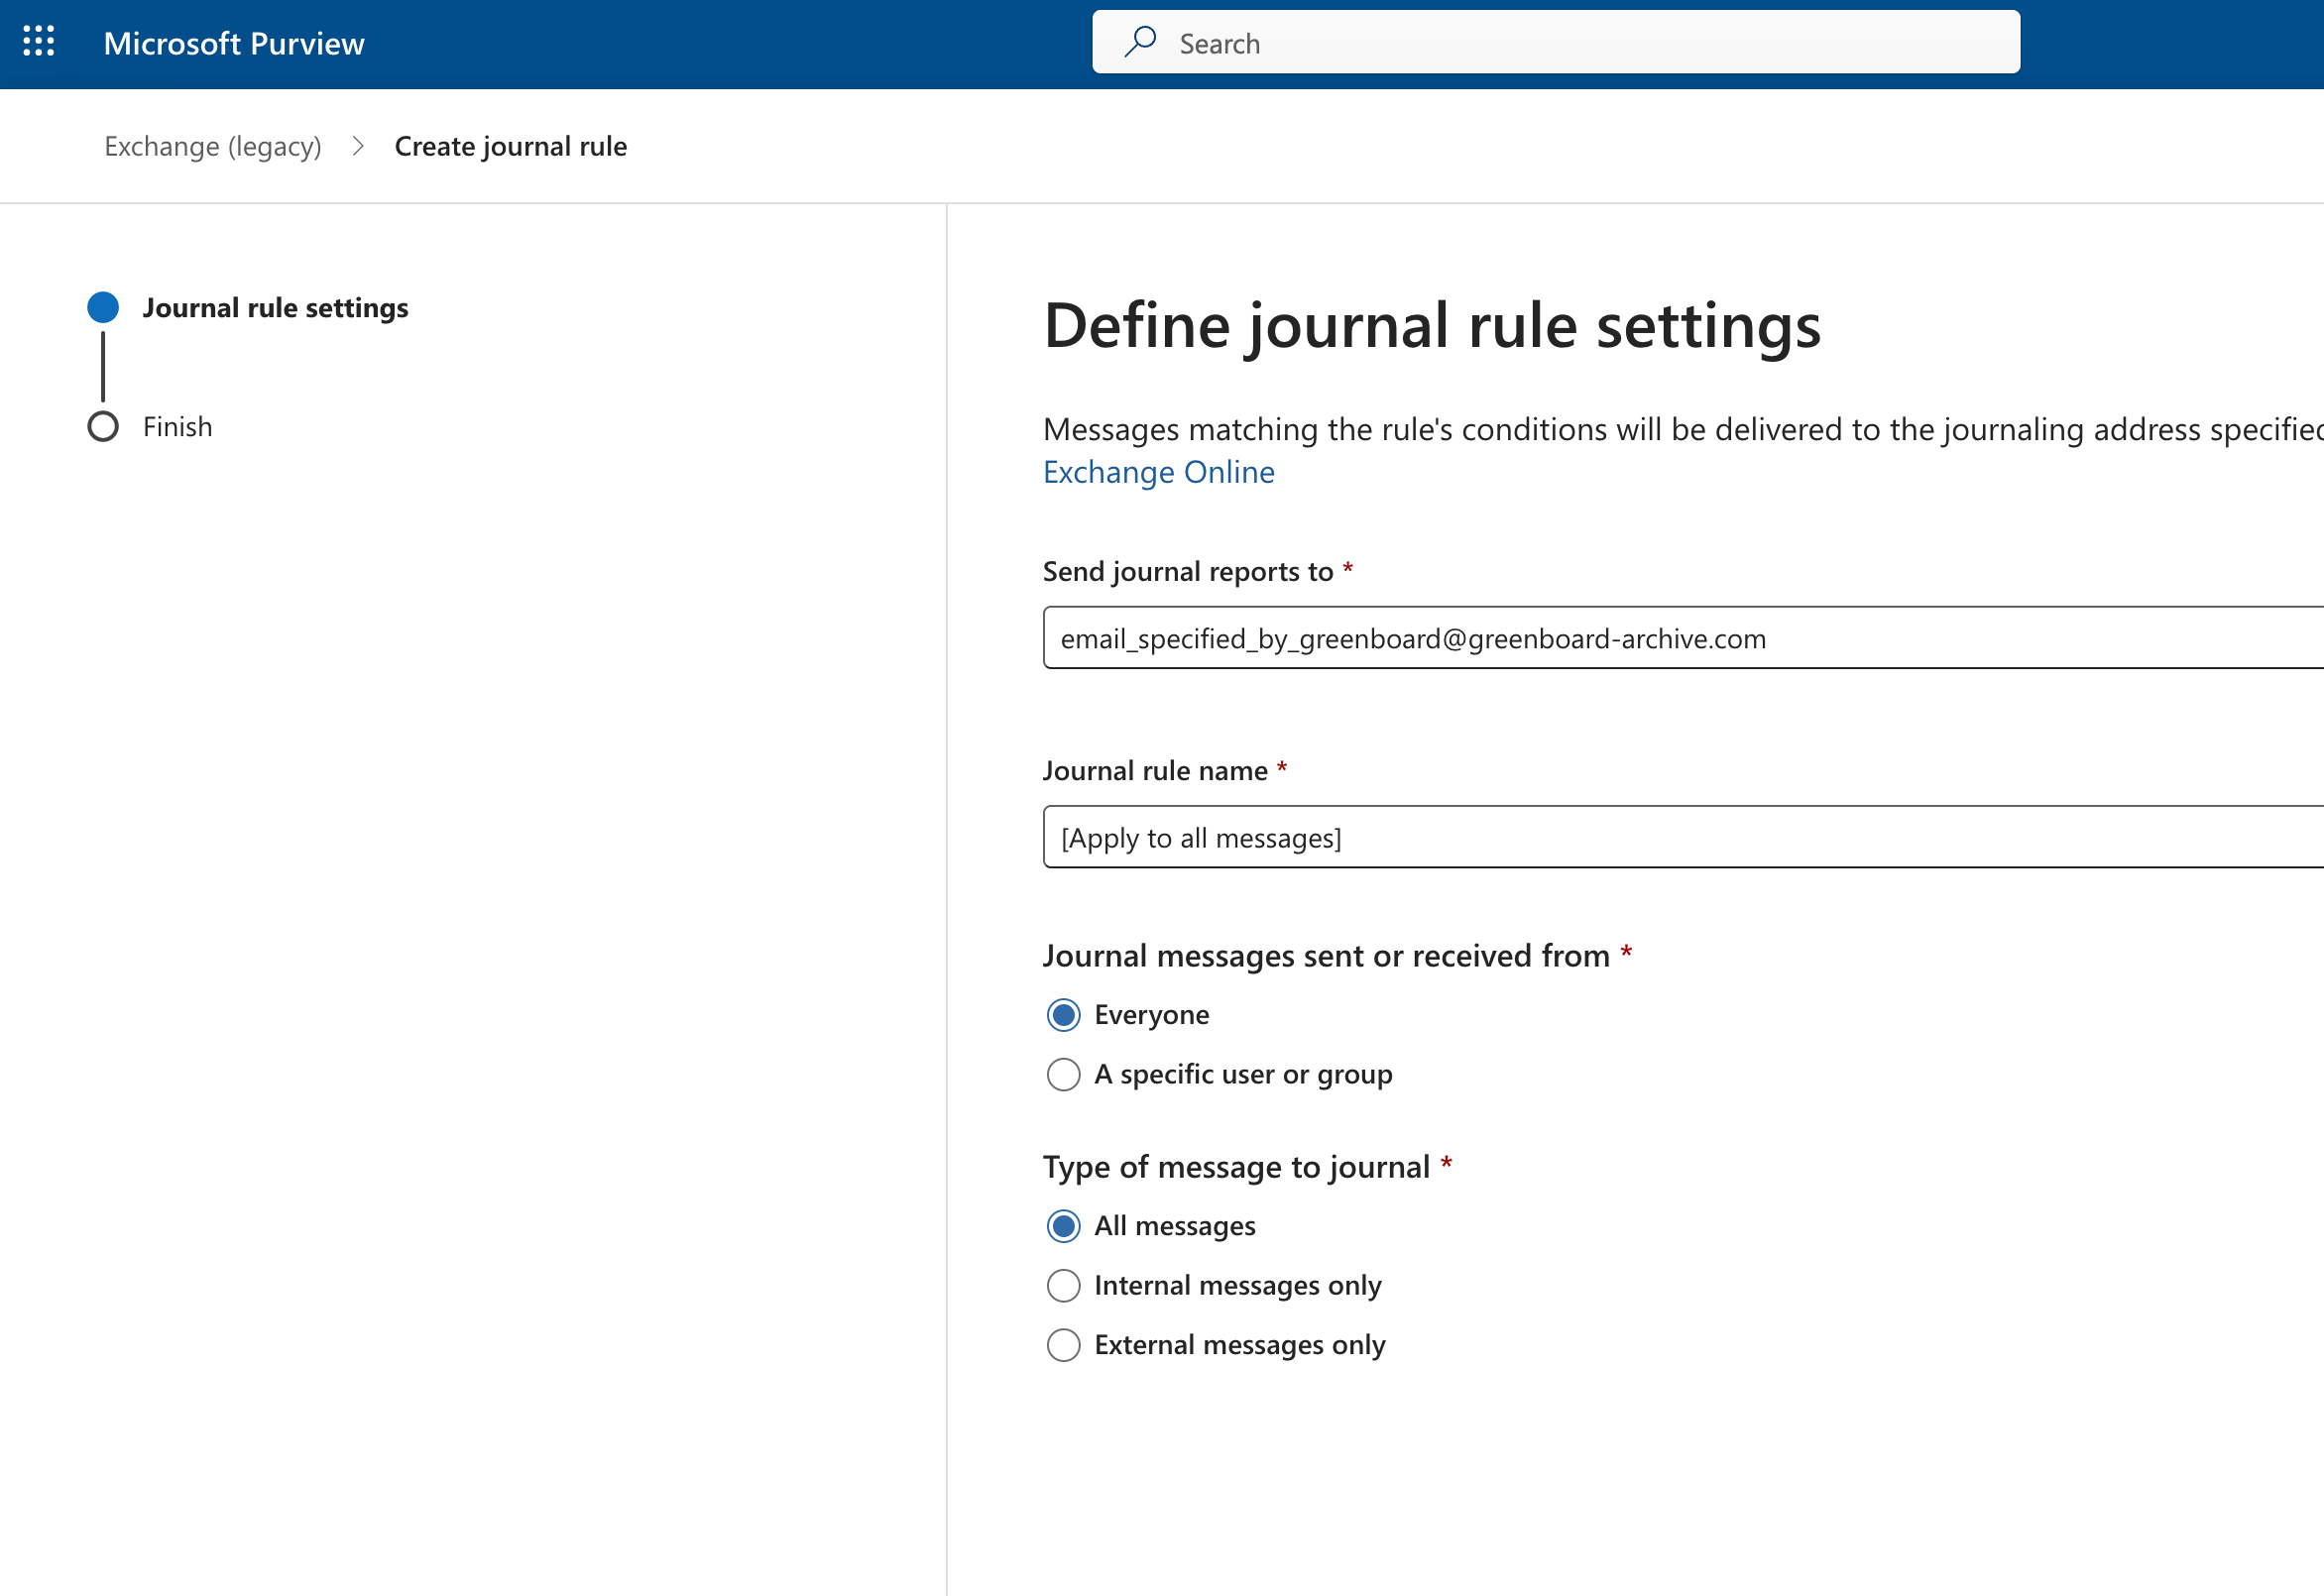Go back to Exchange (legacy) breadcrumb
Image resolution: width=2324 pixels, height=1596 pixels.
[x=213, y=146]
